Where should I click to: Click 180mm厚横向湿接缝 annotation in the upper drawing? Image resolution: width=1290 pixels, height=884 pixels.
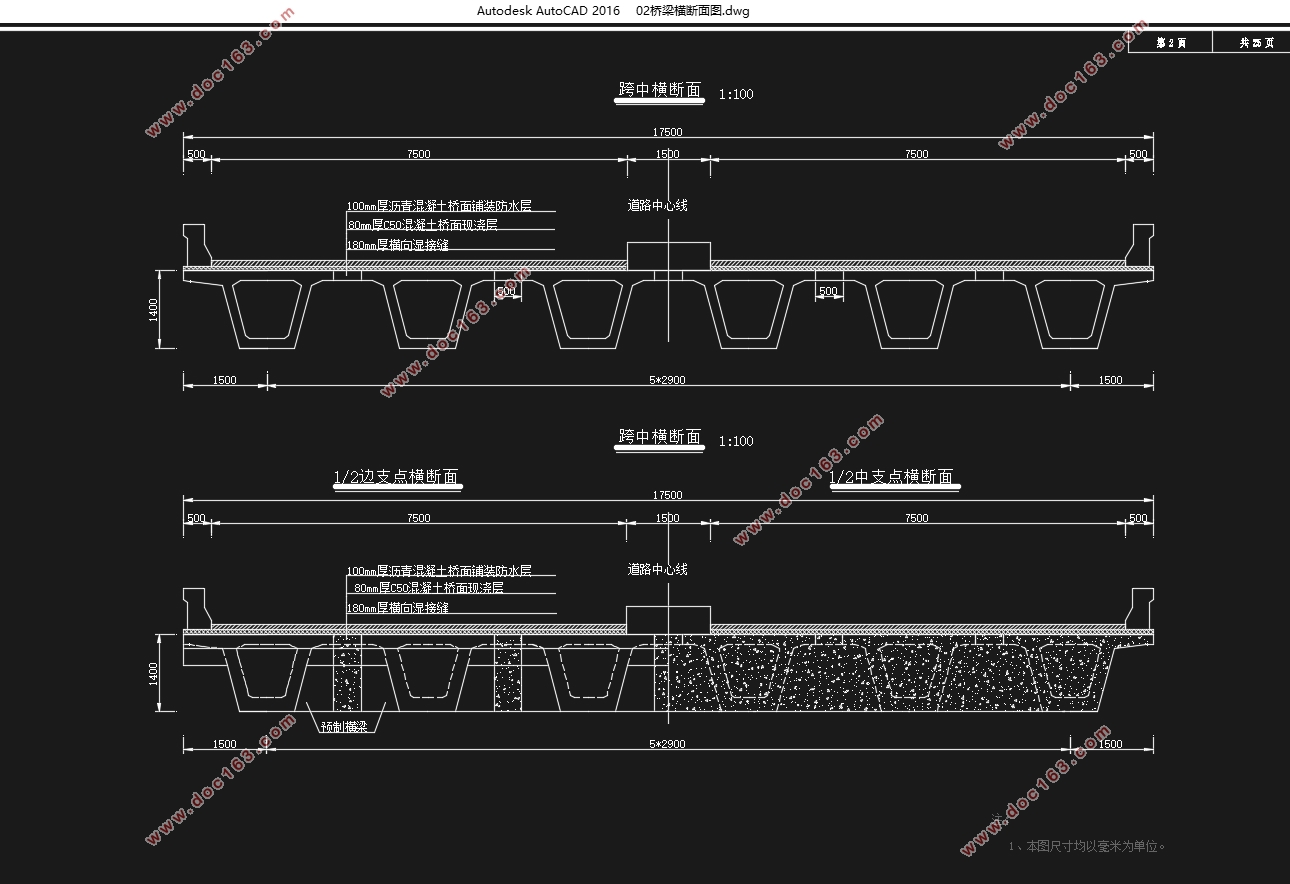[397, 244]
